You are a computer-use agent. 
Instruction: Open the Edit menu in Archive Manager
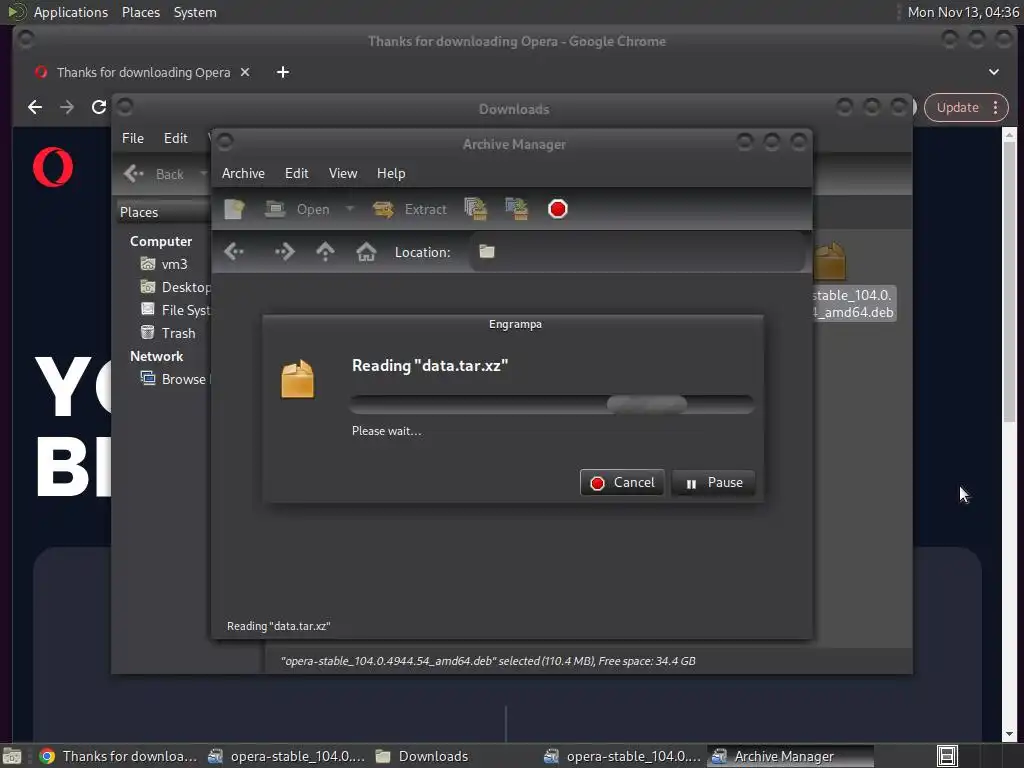coord(296,173)
